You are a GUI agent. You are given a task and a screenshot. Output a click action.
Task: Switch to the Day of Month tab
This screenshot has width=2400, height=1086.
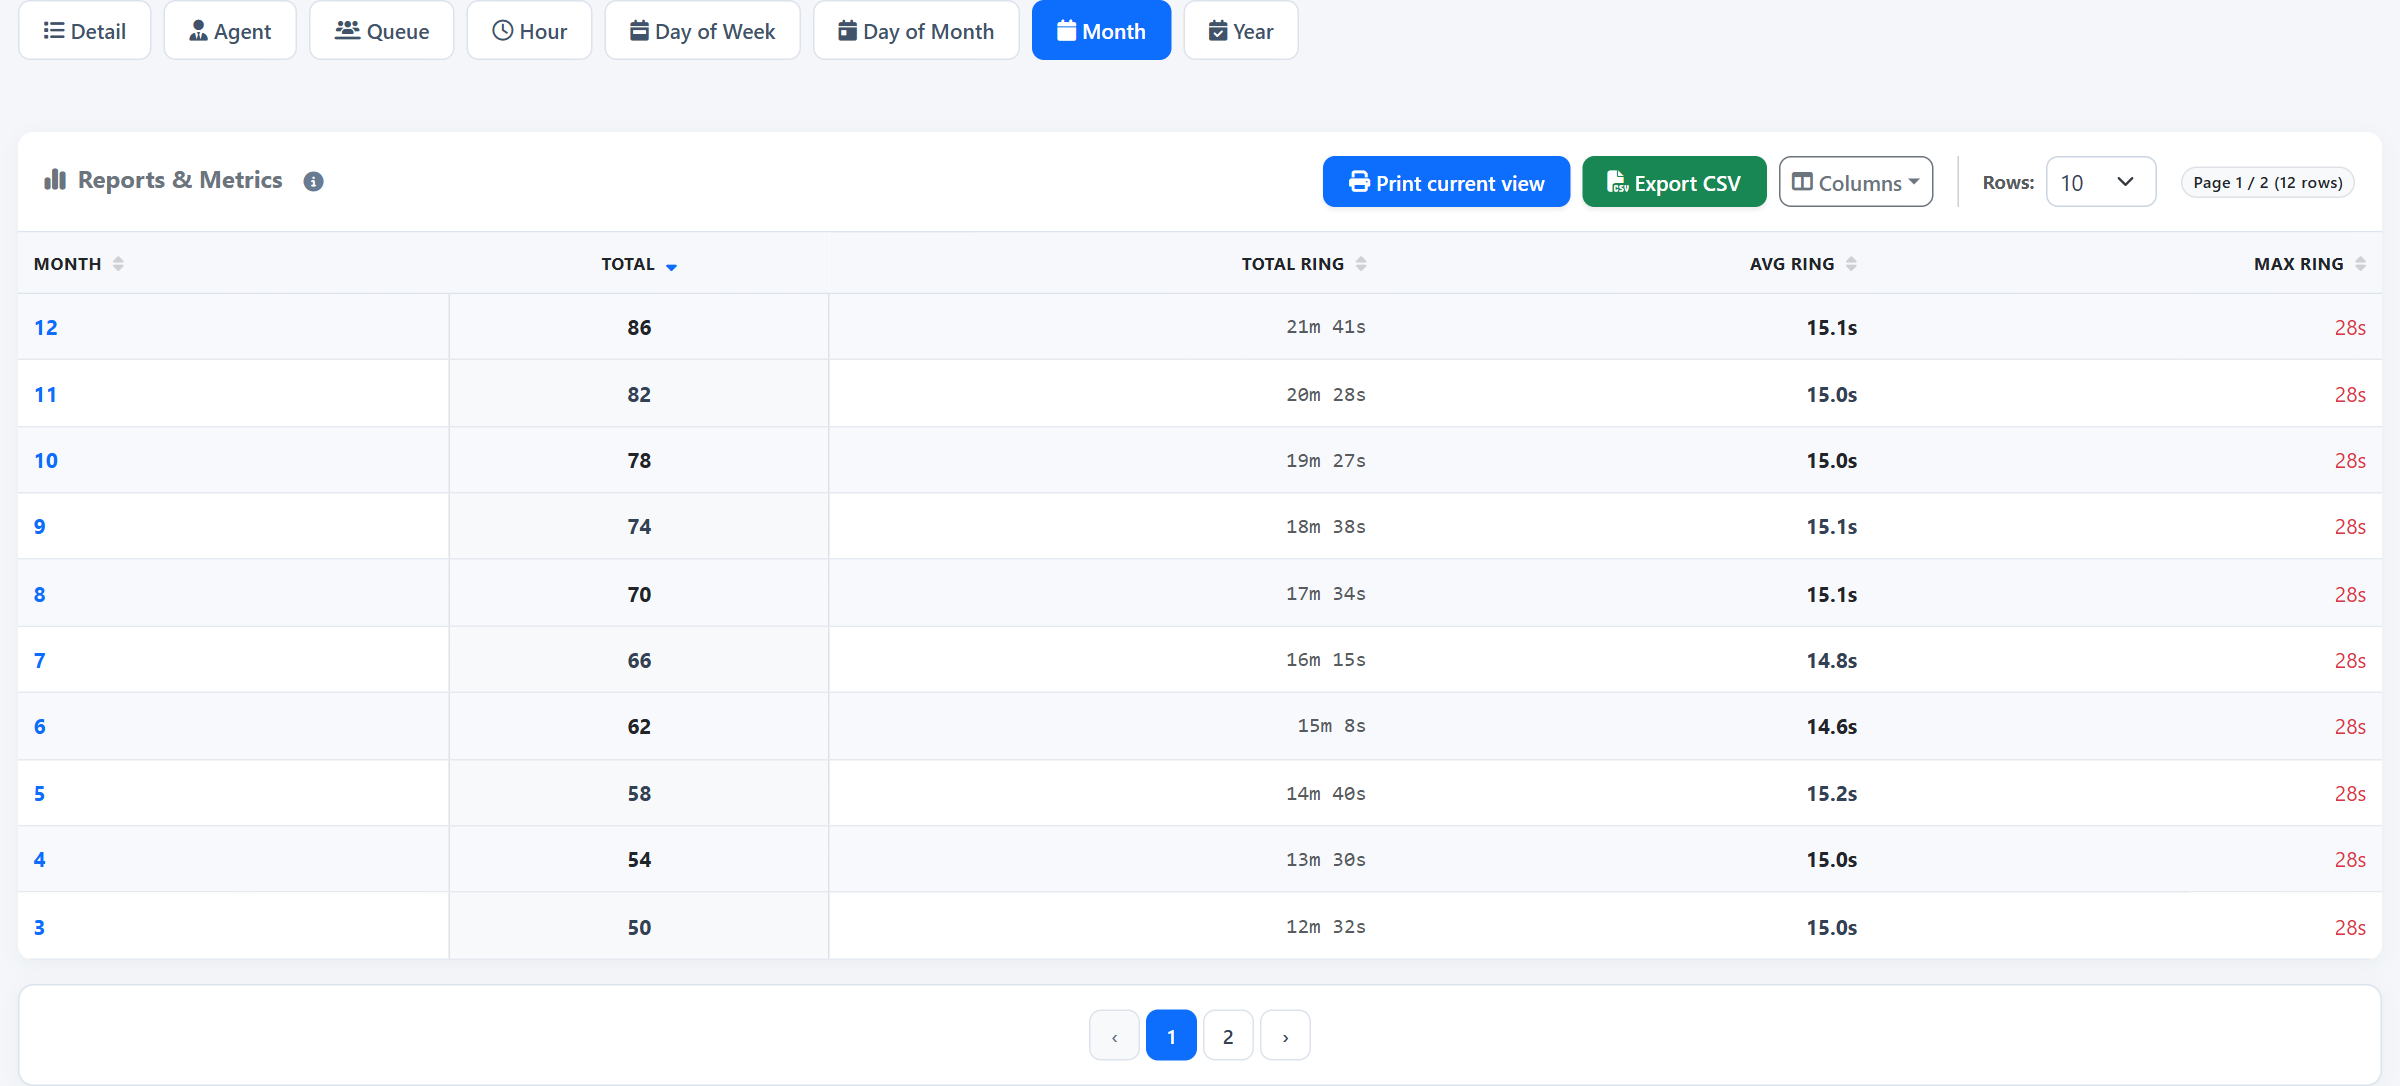coord(916,31)
